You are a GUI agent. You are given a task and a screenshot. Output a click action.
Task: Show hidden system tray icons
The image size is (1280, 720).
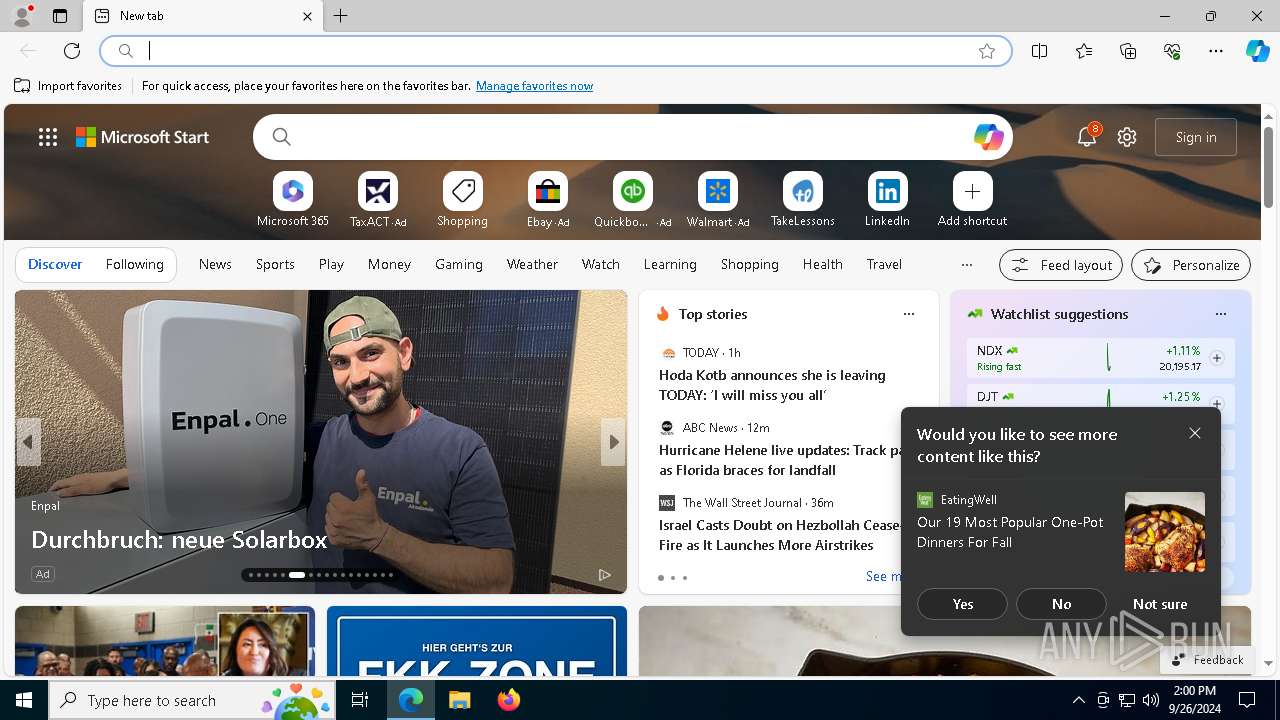[x=1078, y=700]
